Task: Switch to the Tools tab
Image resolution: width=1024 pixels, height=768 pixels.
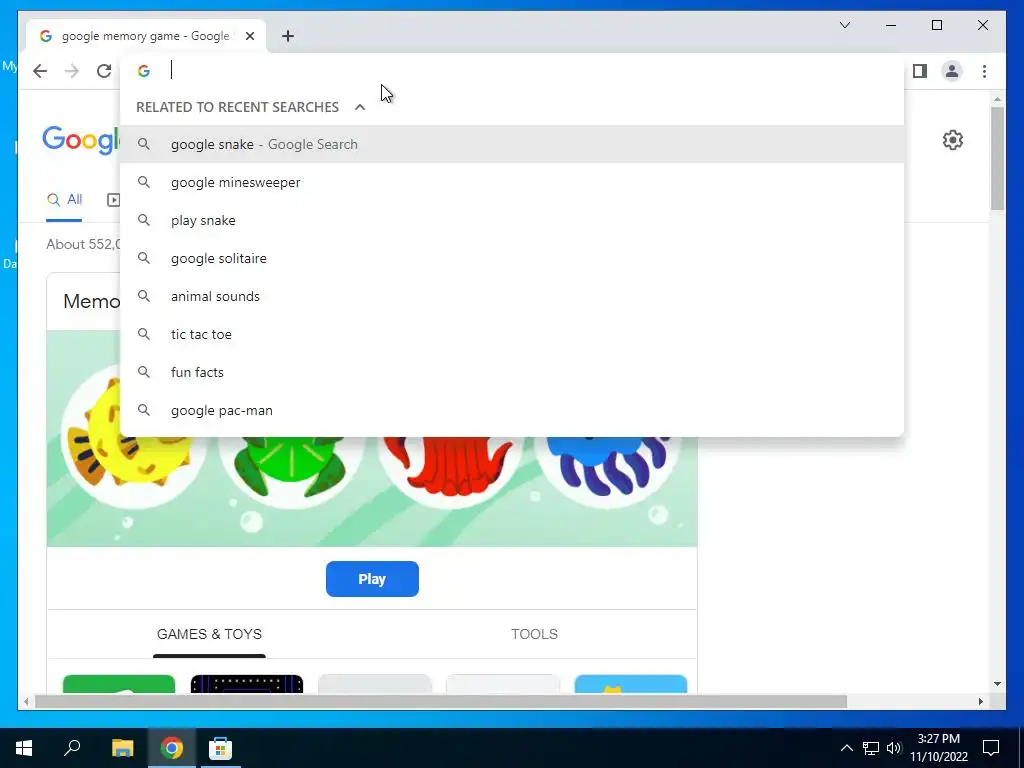Action: (534, 634)
